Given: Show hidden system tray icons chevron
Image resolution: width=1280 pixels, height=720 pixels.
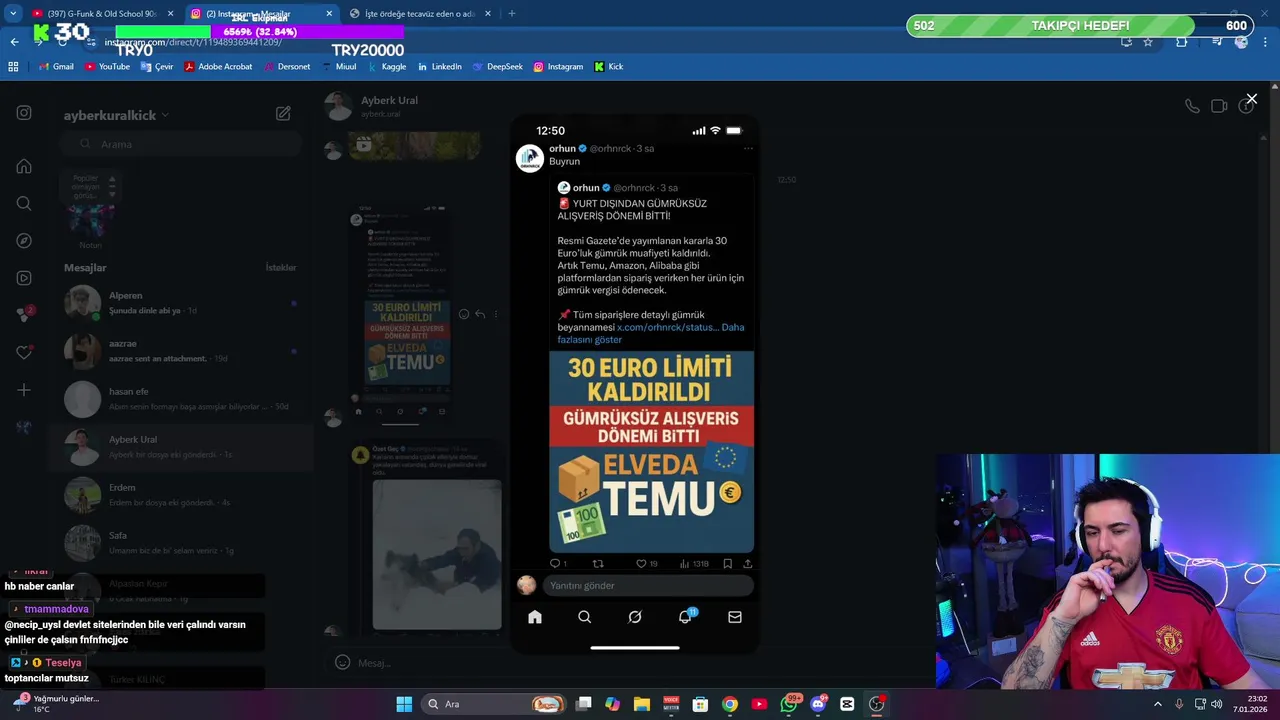Looking at the screenshot, I should click(x=1158, y=704).
